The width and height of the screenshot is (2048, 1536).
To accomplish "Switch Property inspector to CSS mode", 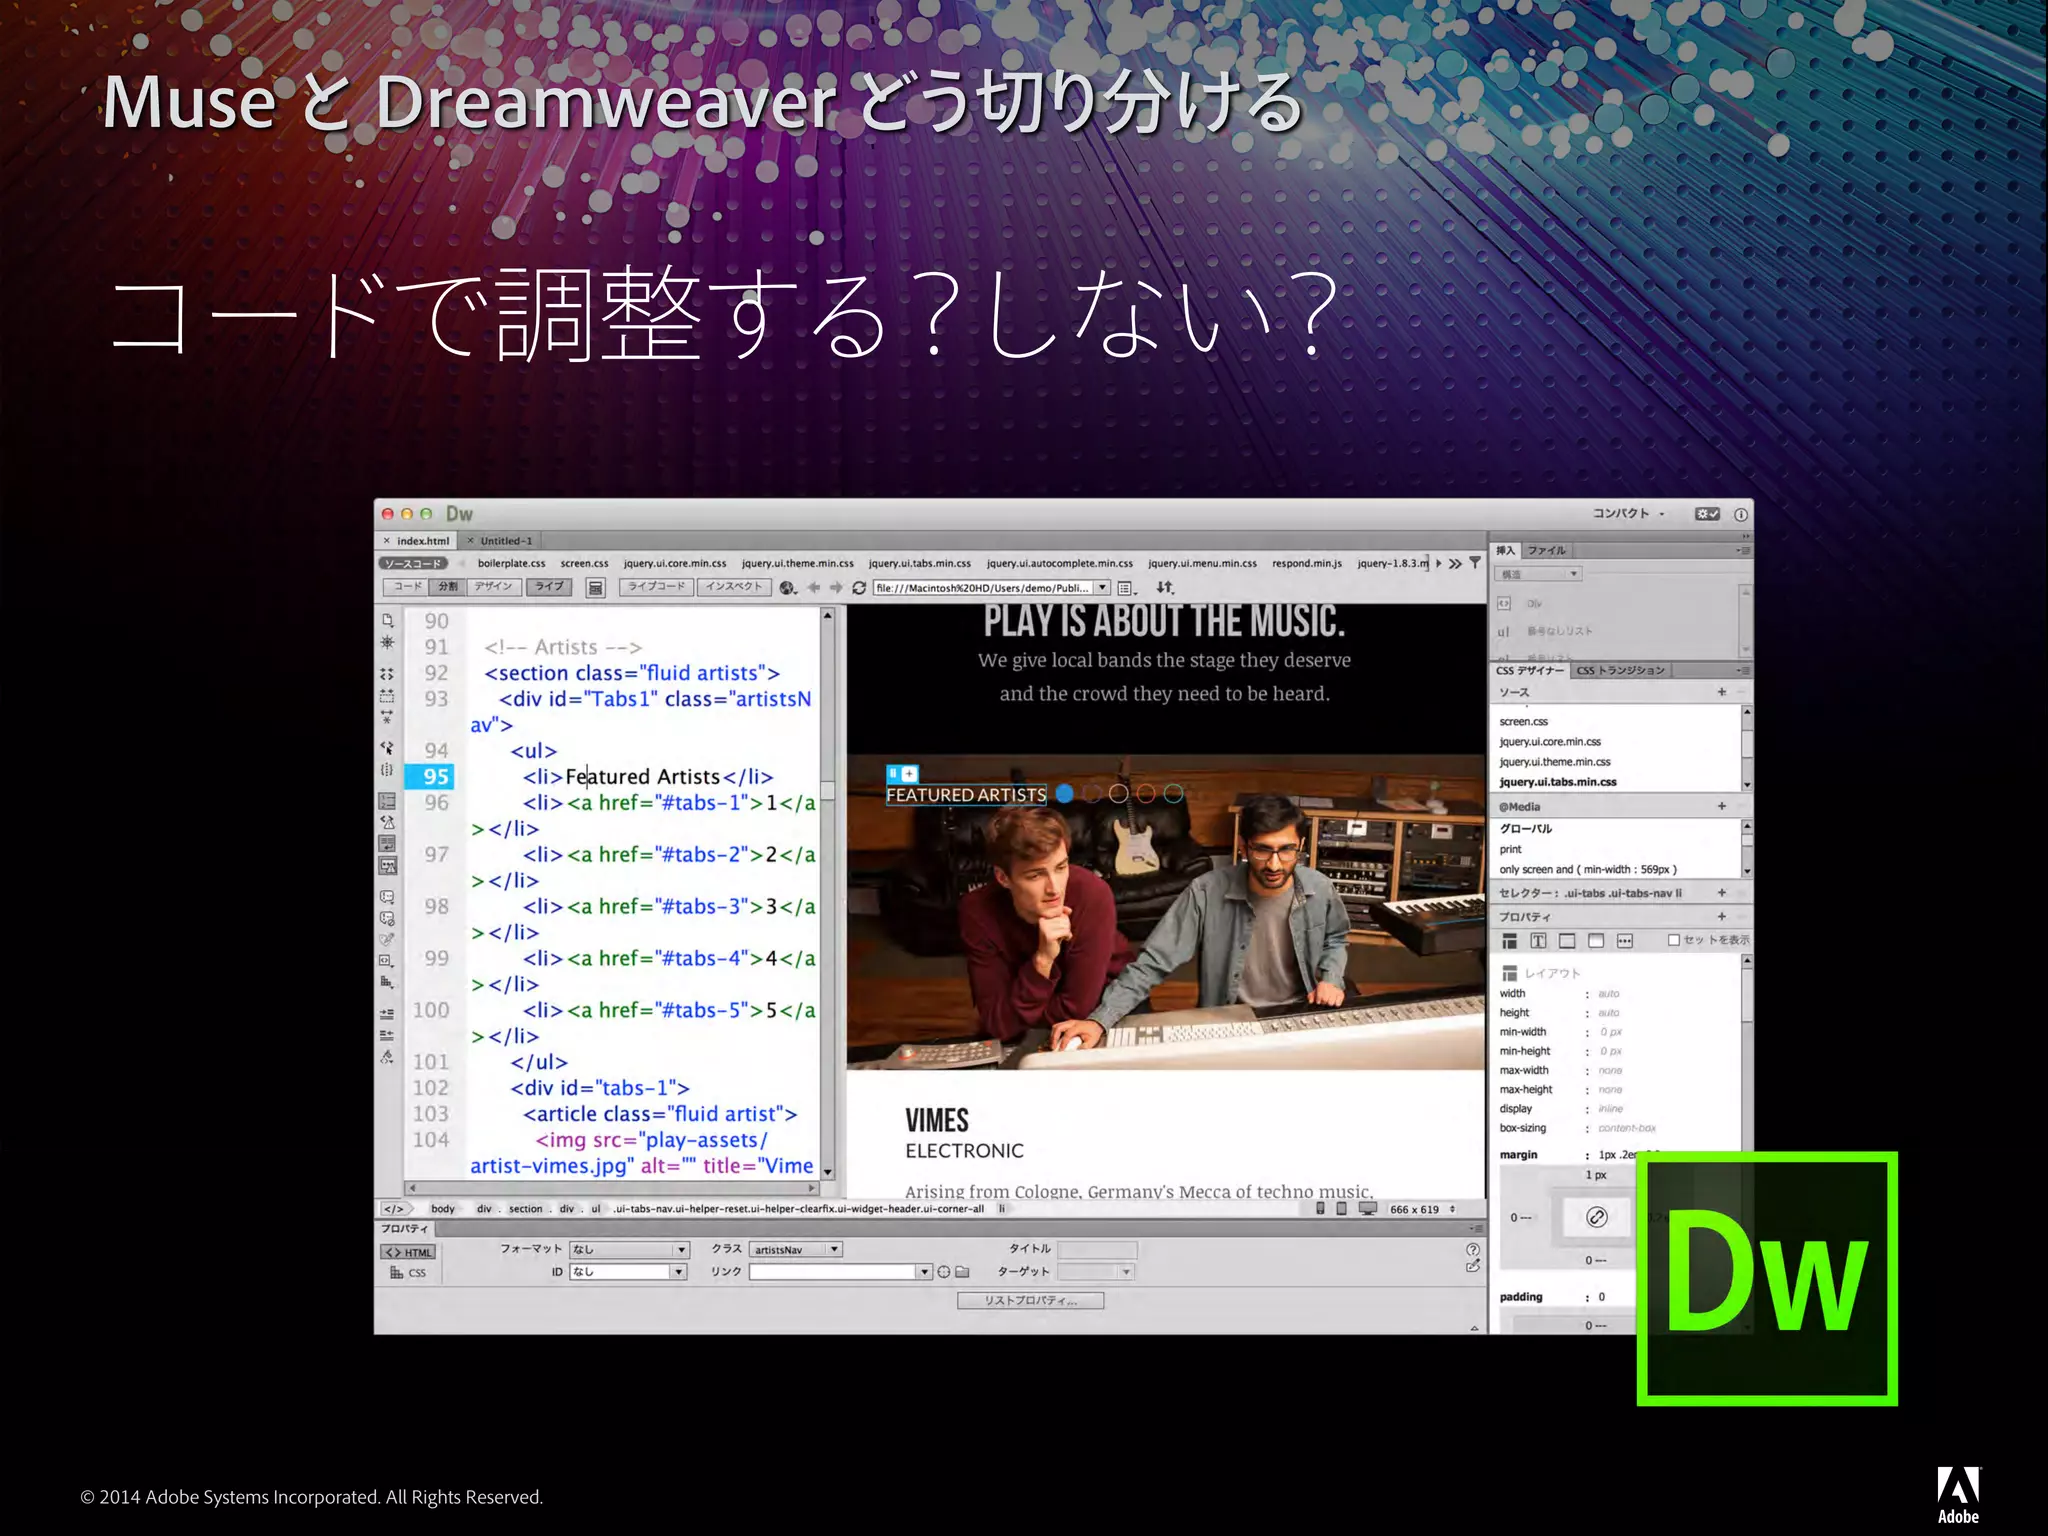I will click(x=408, y=1273).
